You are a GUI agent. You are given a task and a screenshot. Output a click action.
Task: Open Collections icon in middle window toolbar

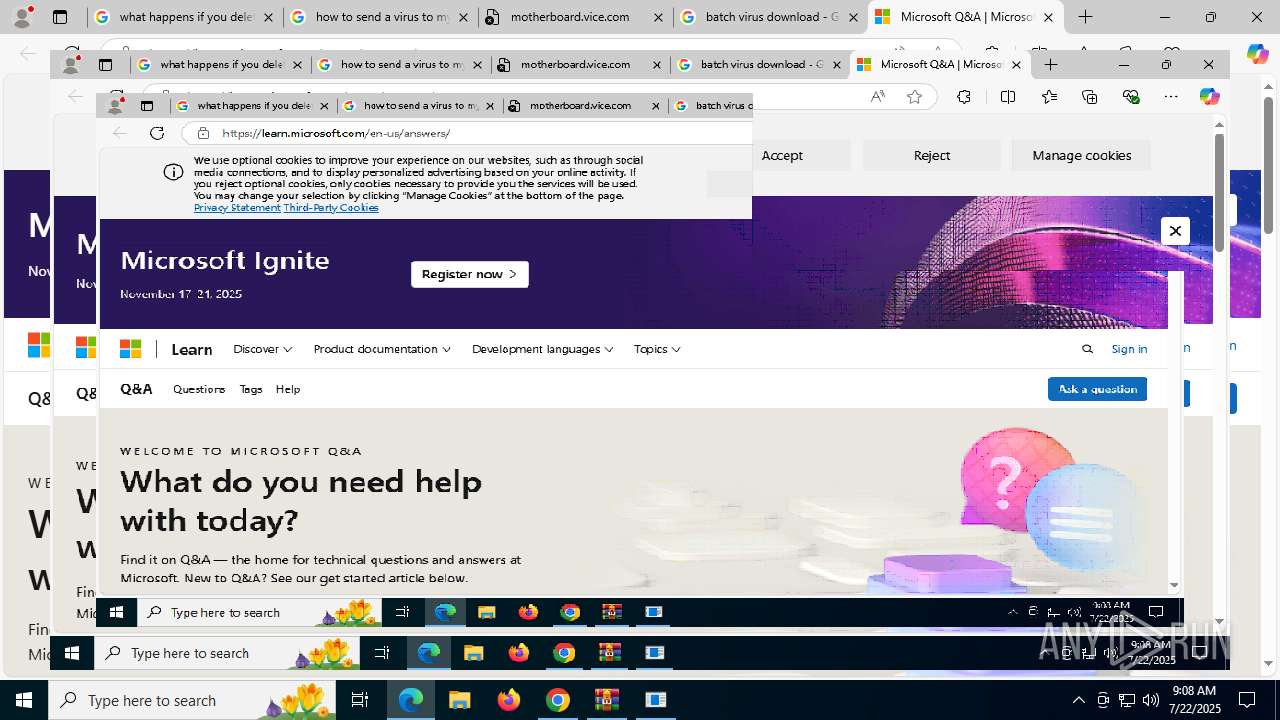(x=1089, y=96)
